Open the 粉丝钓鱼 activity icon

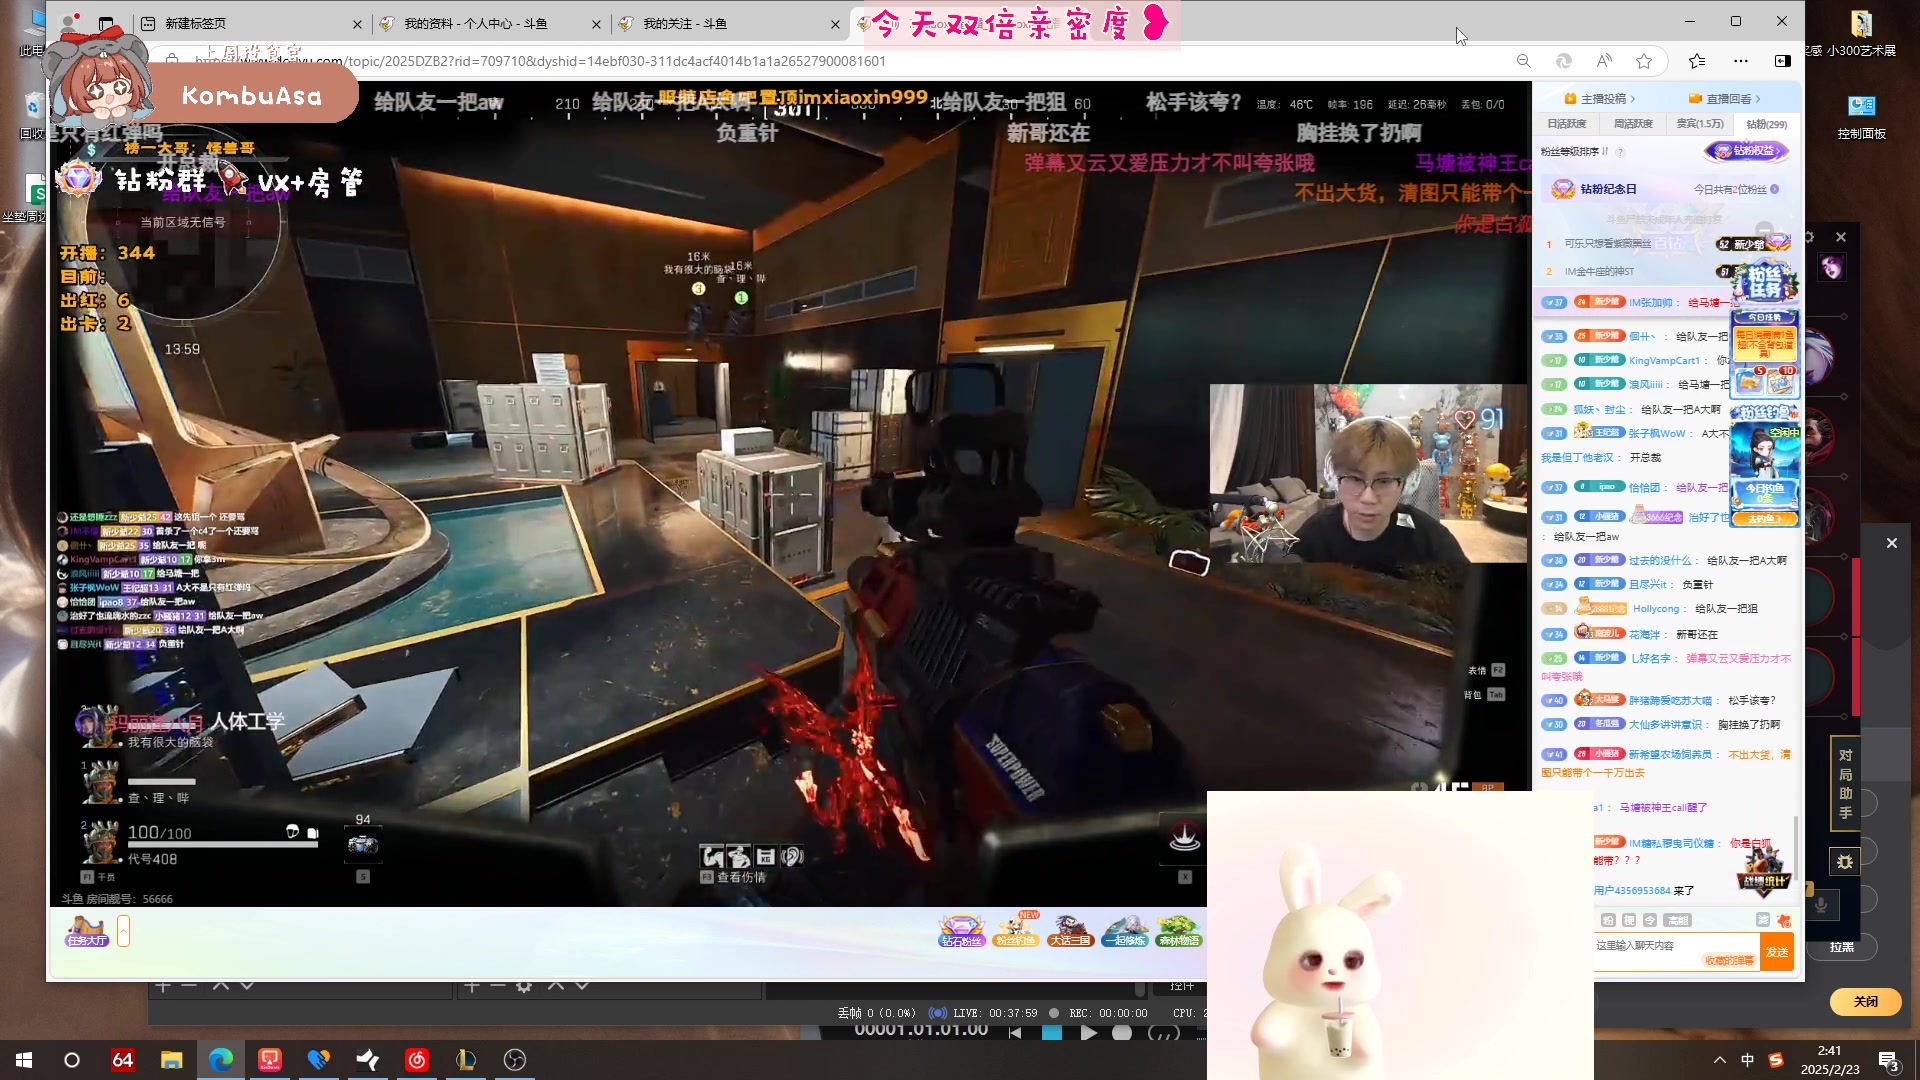(1015, 931)
